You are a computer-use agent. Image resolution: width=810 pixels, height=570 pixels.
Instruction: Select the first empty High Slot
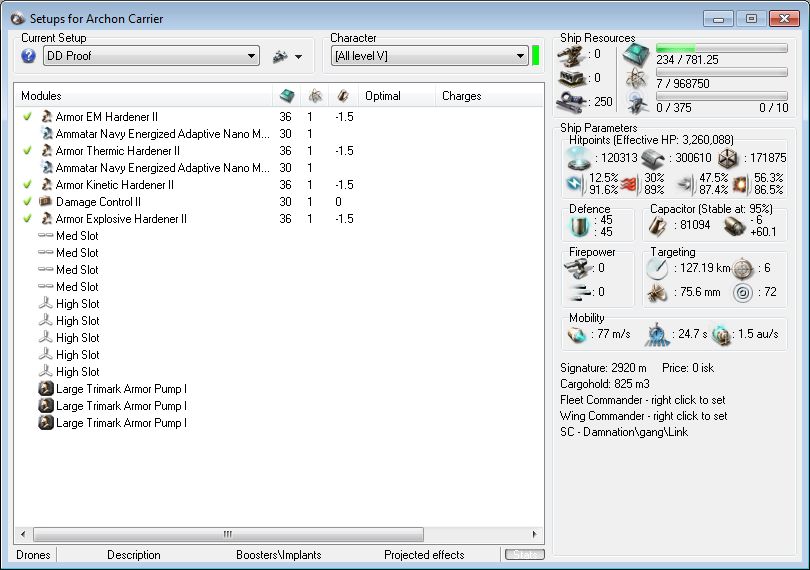pos(279,304)
